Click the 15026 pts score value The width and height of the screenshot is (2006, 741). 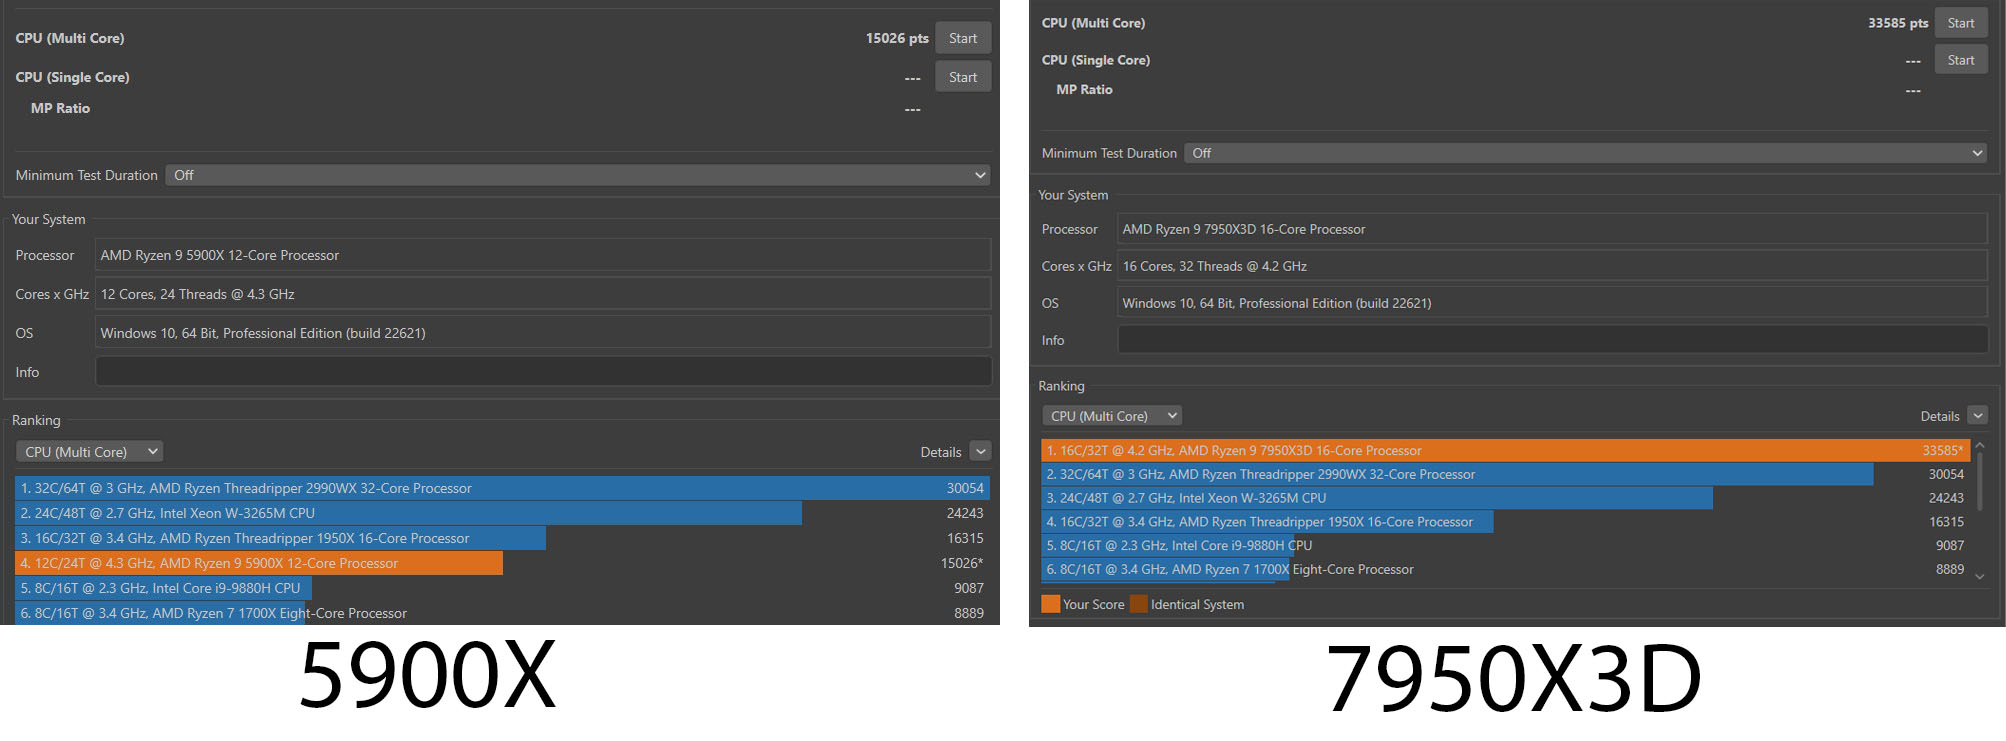[x=897, y=38]
